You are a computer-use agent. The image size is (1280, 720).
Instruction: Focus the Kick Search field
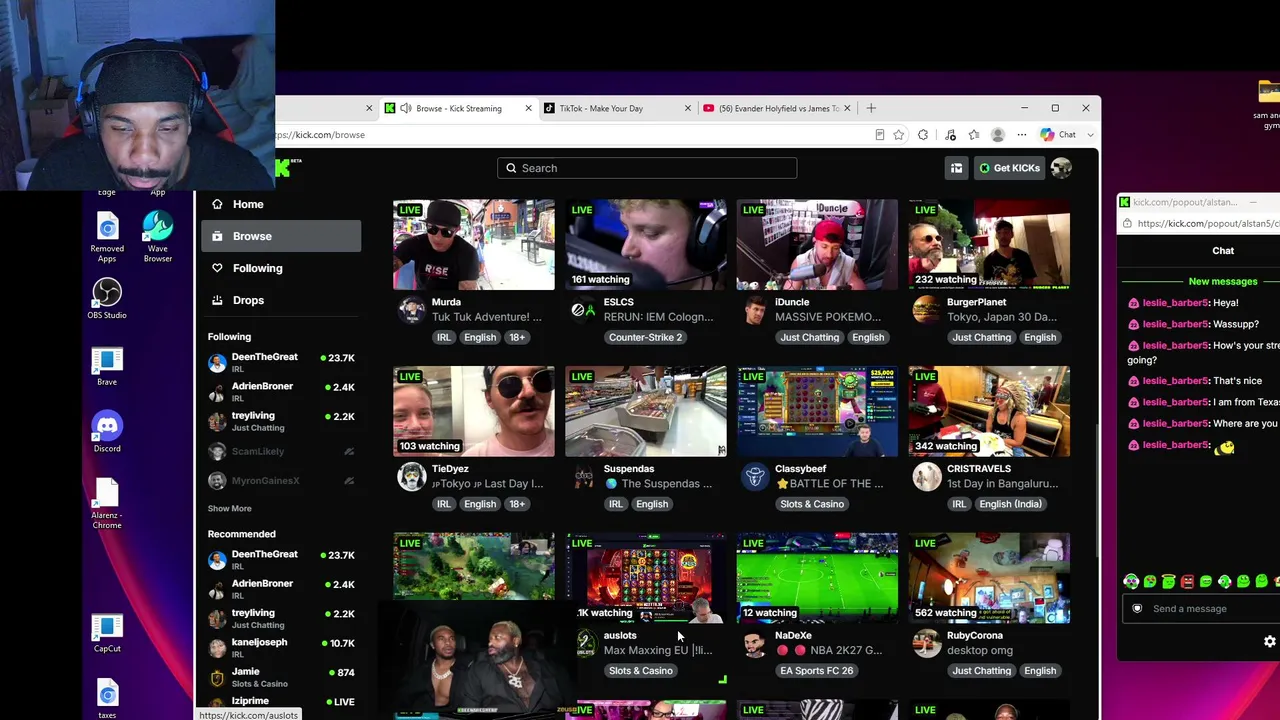click(x=647, y=168)
